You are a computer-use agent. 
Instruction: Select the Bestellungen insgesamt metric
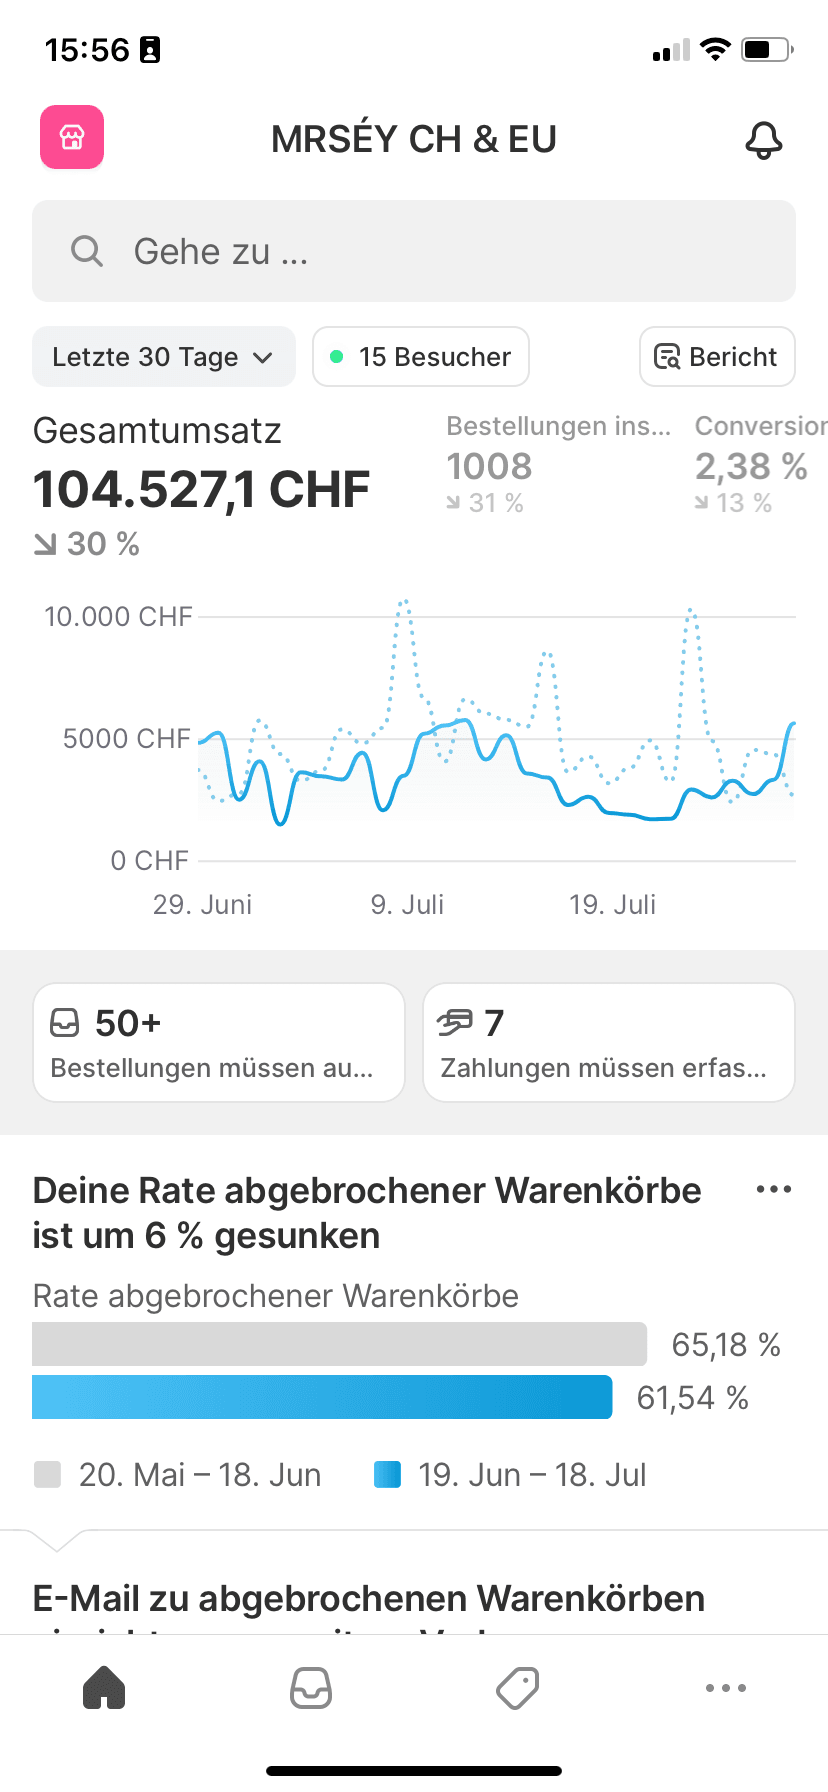point(558,465)
